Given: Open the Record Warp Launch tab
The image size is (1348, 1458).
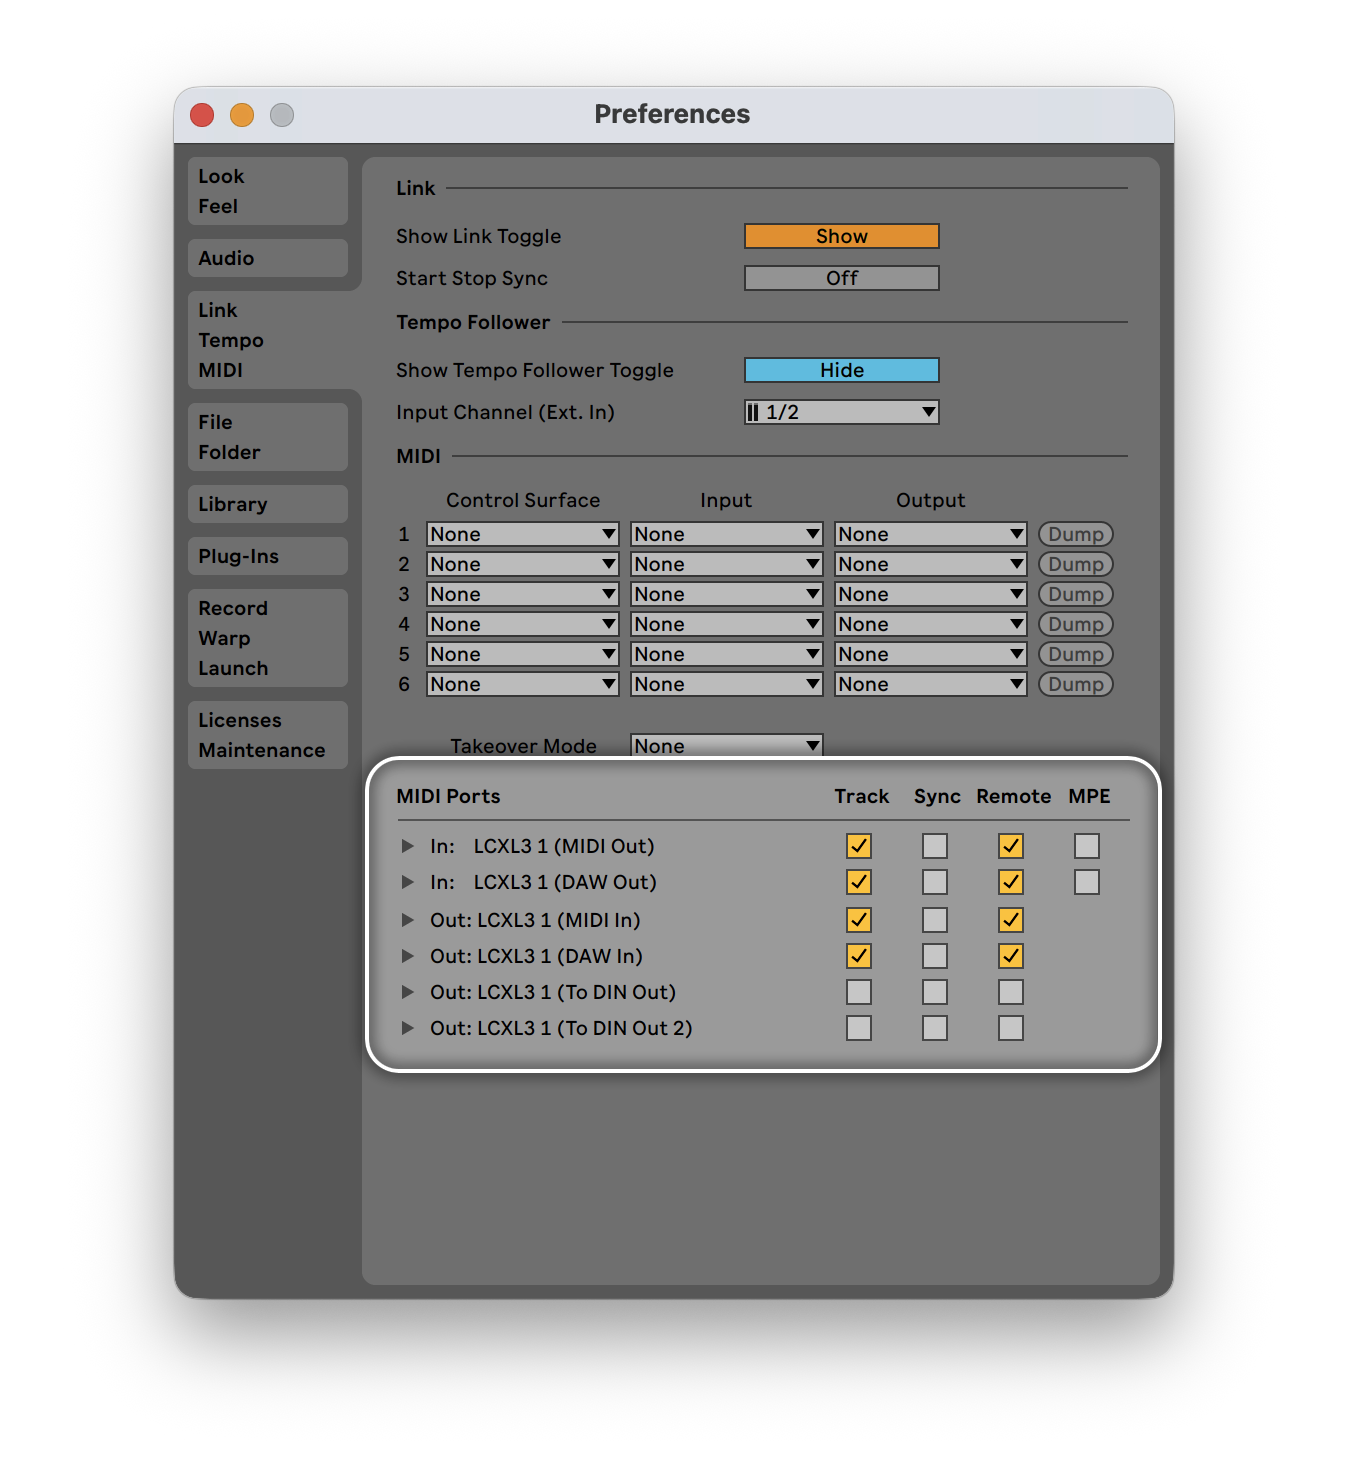Looking at the screenshot, I should coord(268,638).
